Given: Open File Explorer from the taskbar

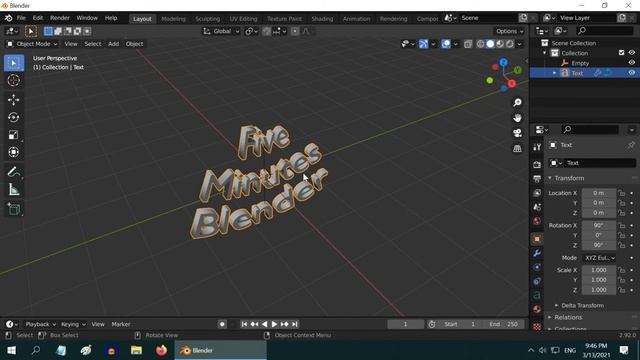Looking at the screenshot, I should coord(136,350).
